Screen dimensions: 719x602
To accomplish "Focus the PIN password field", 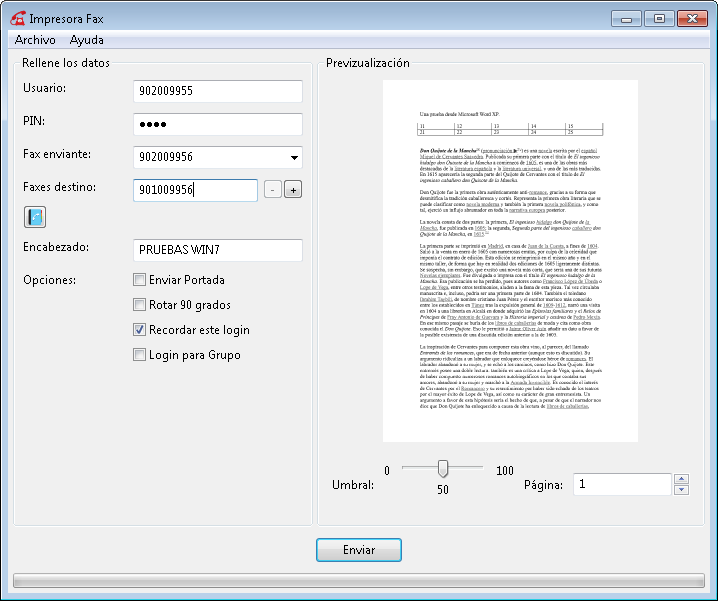I will [217, 124].
